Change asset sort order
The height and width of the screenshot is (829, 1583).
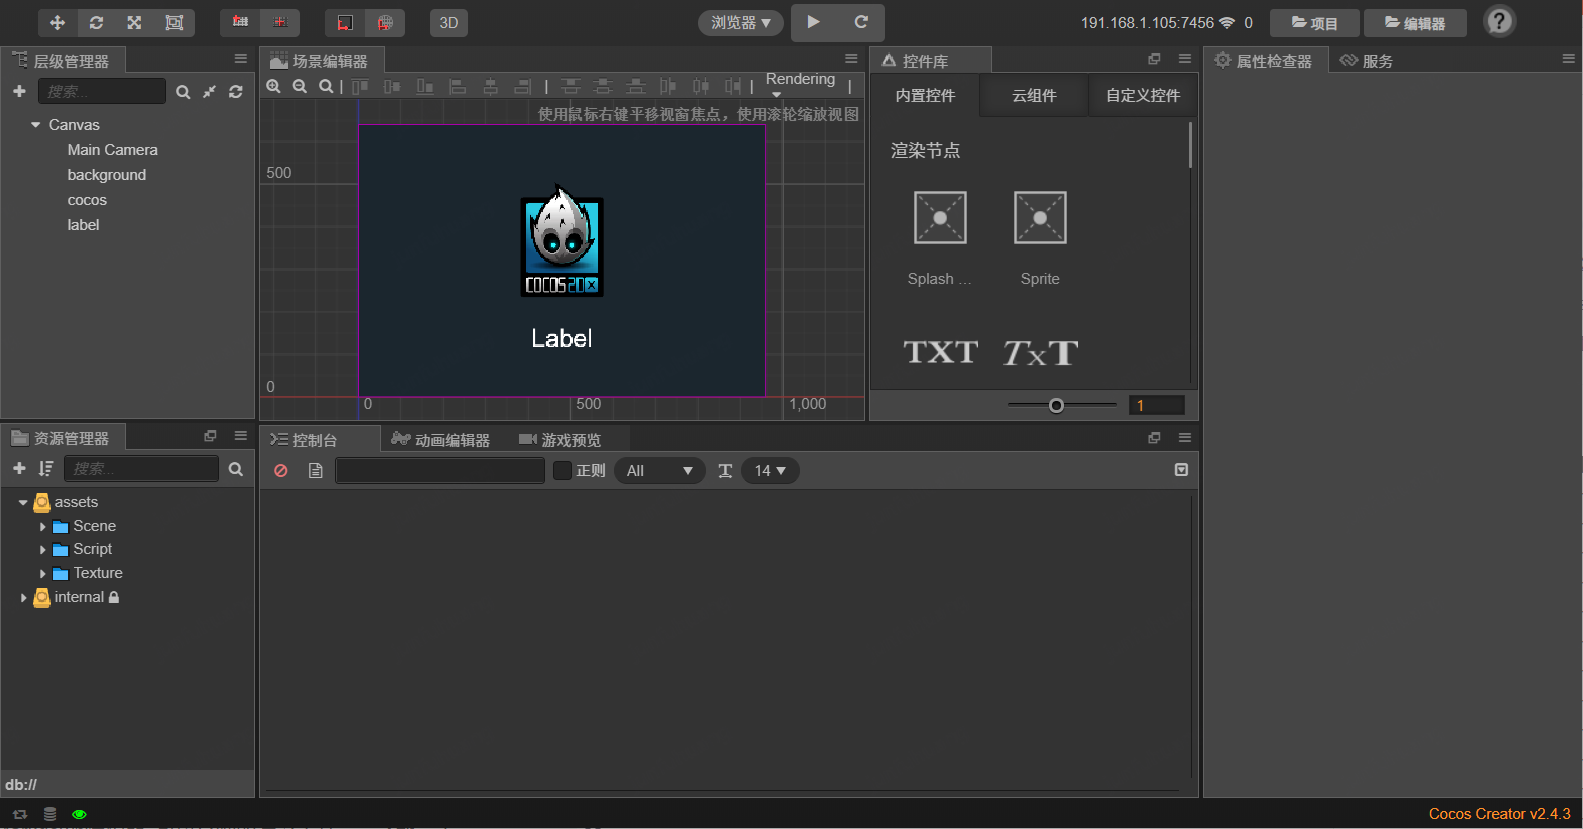tap(46, 468)
